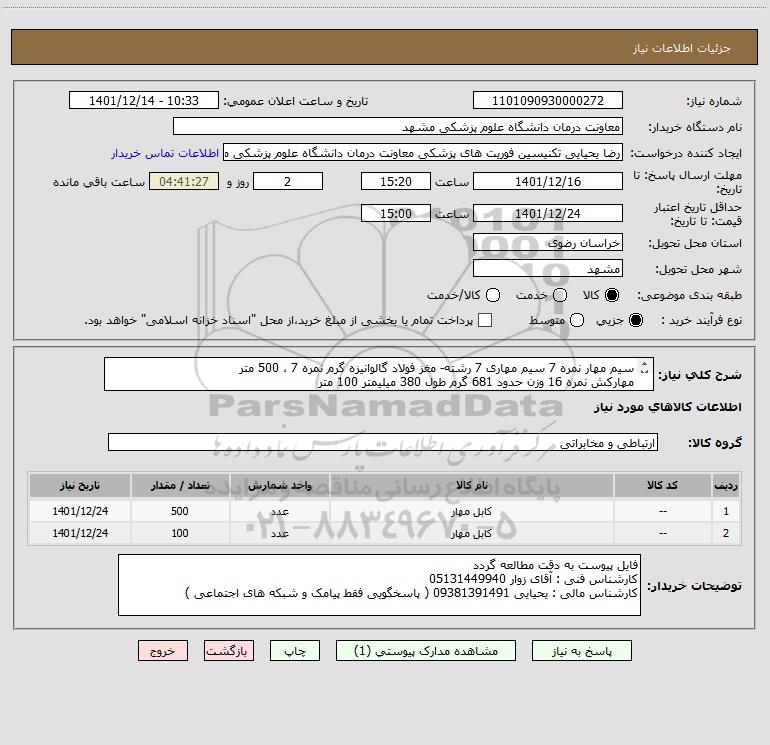
Task: Click the remaining time 04:41:27 countdown field
Action: [184, 181]
